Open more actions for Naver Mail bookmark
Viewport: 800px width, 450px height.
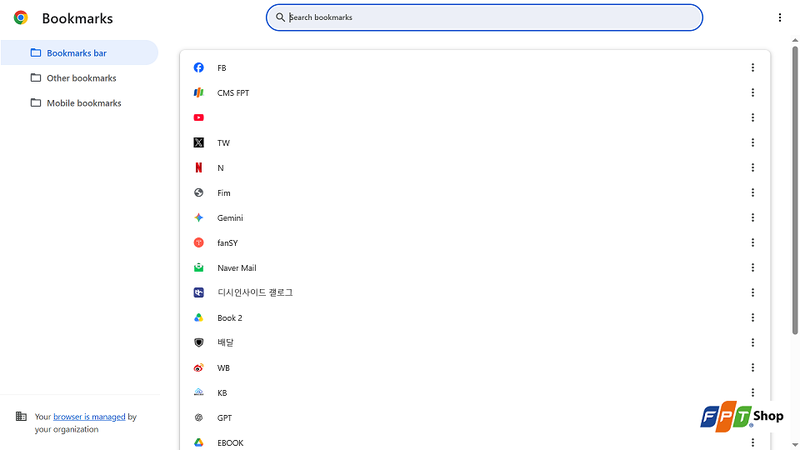[x=753, y=268]
